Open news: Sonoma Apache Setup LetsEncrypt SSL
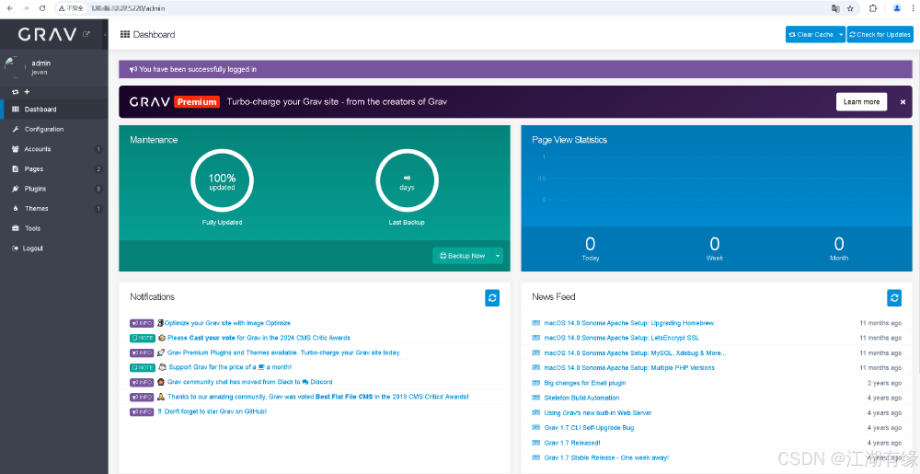Viewport: 920px width, 474px height. pos(621,338)
